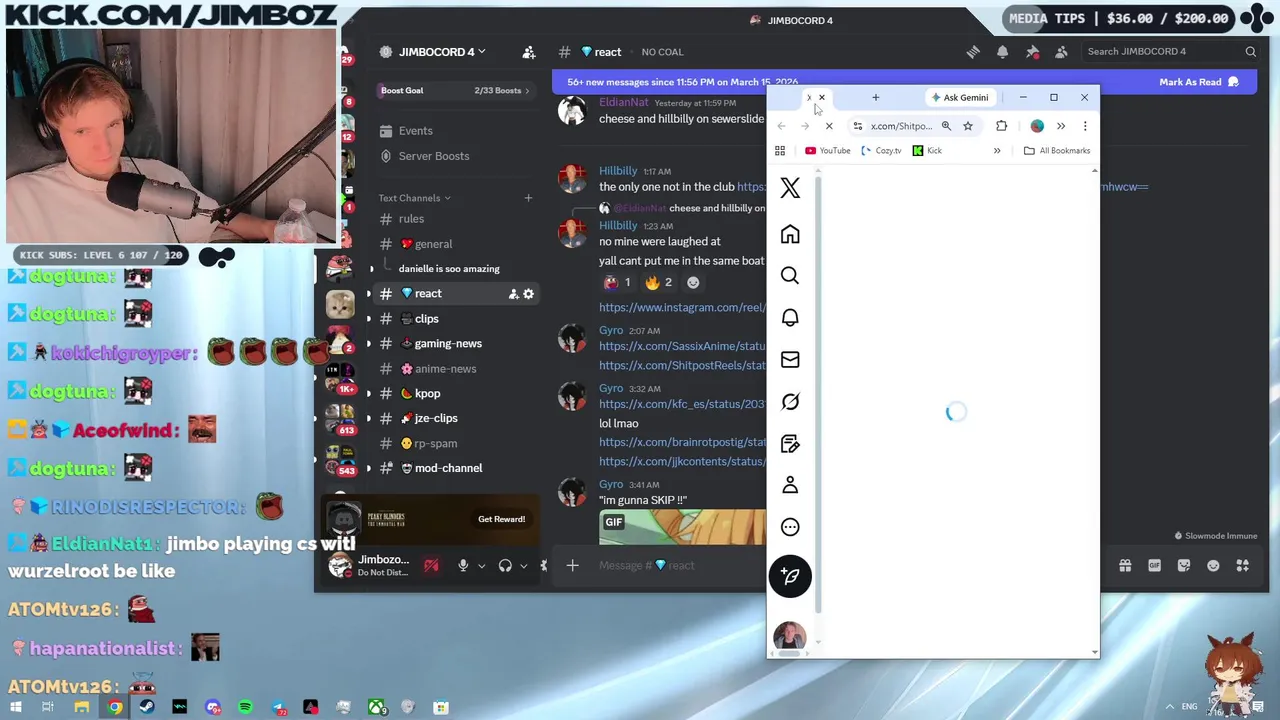
Task: Open All Bookmarks folder
Action: 1057,151
